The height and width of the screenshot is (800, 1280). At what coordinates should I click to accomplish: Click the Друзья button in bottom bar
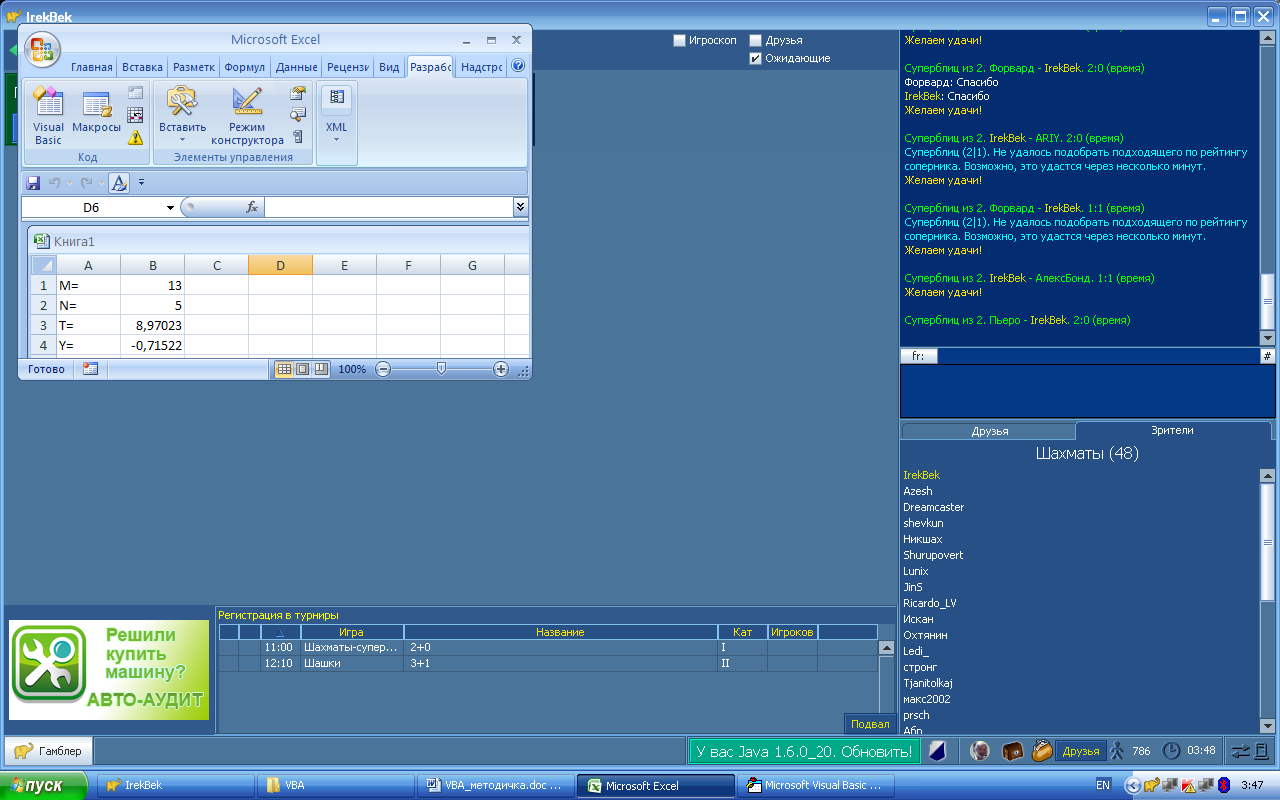click(1081, 750)
